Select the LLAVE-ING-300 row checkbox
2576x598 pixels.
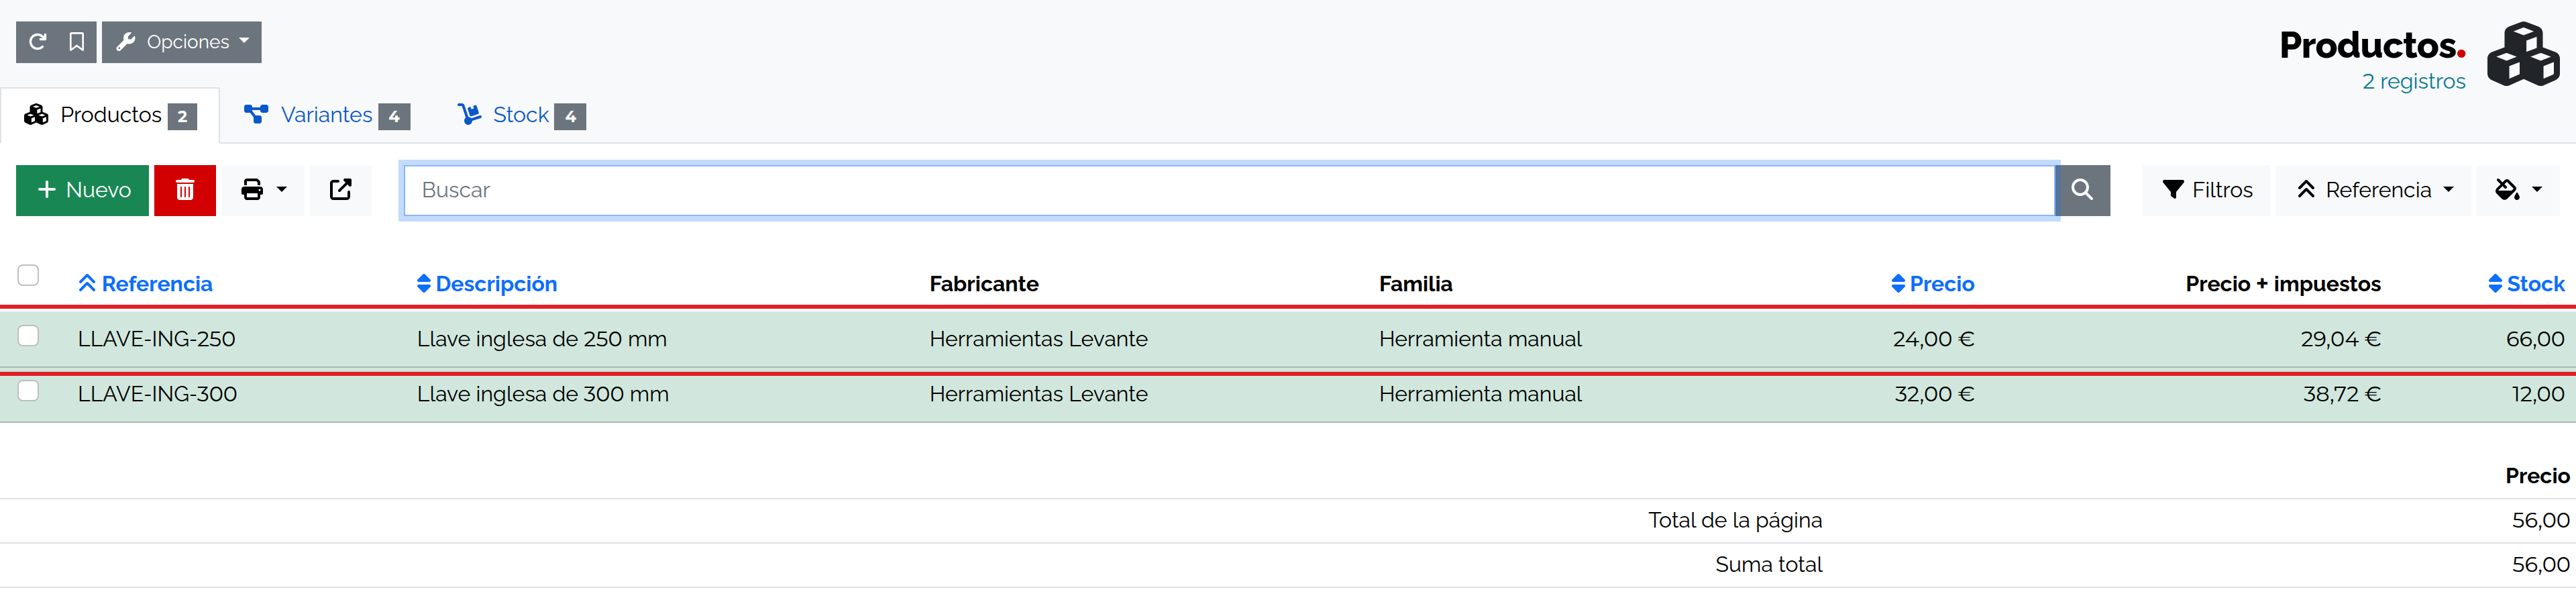coord(28,391)
